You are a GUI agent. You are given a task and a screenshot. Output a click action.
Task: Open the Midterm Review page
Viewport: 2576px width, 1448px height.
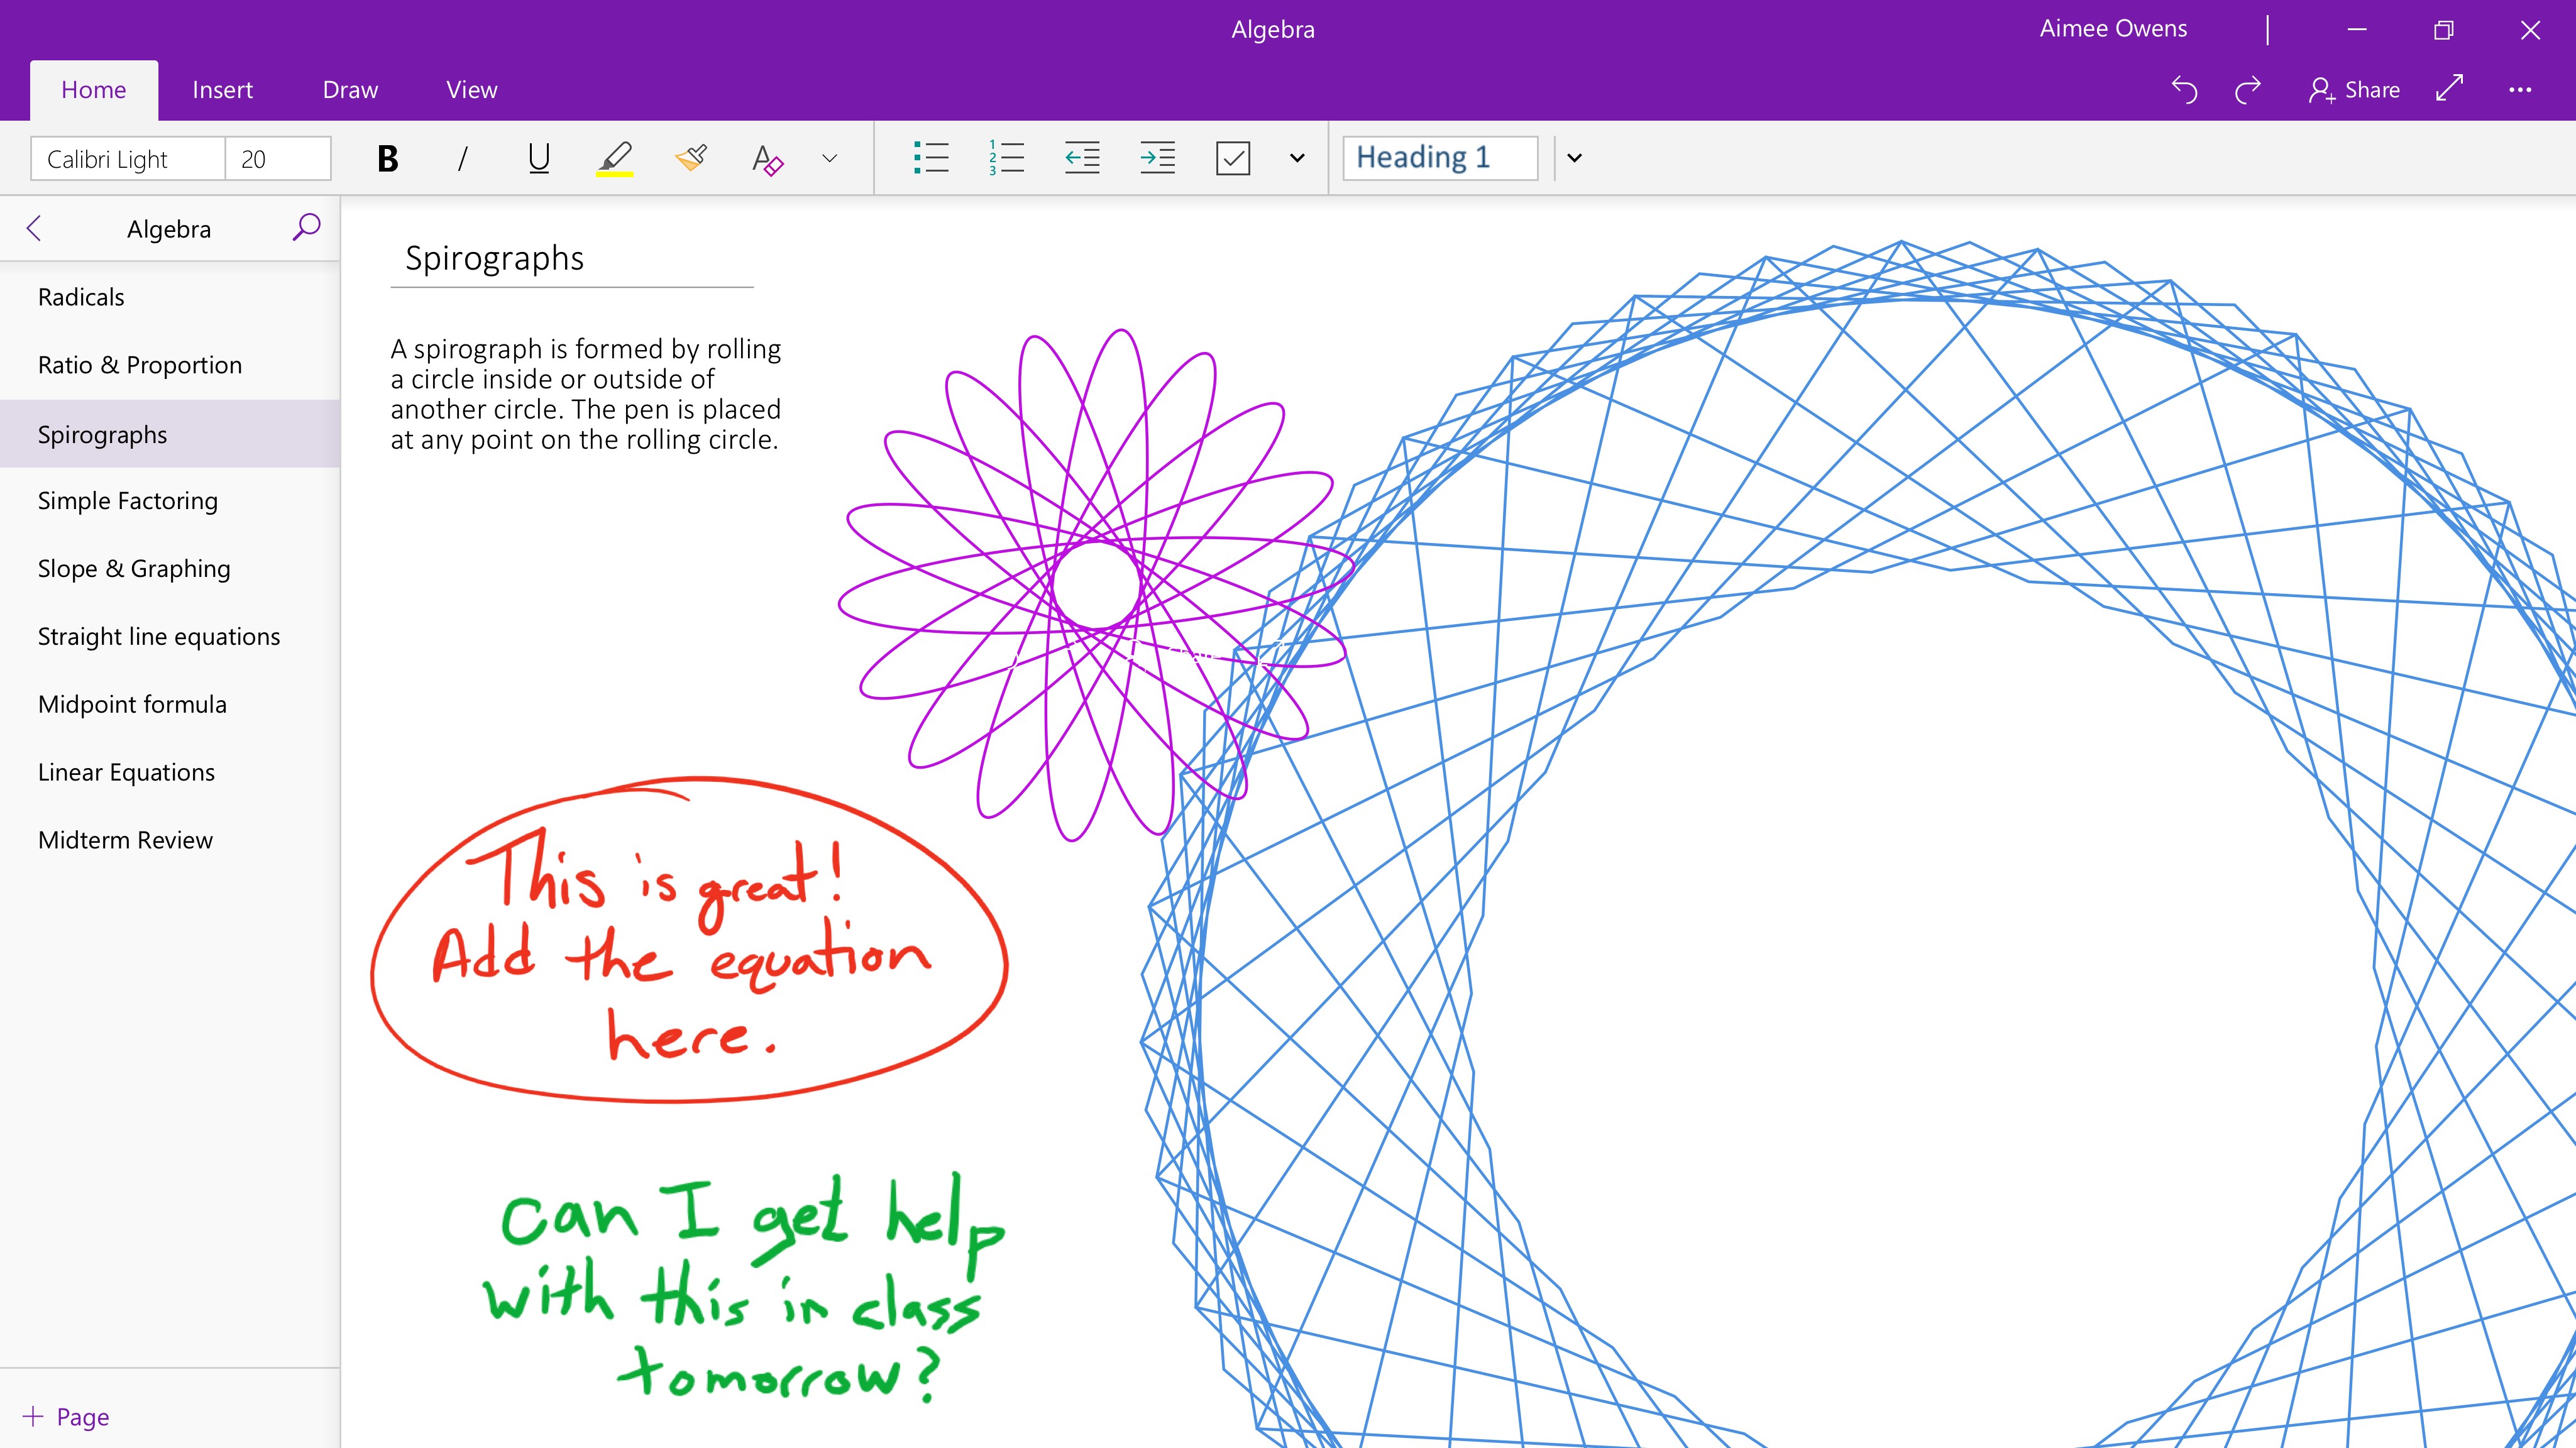125,839
